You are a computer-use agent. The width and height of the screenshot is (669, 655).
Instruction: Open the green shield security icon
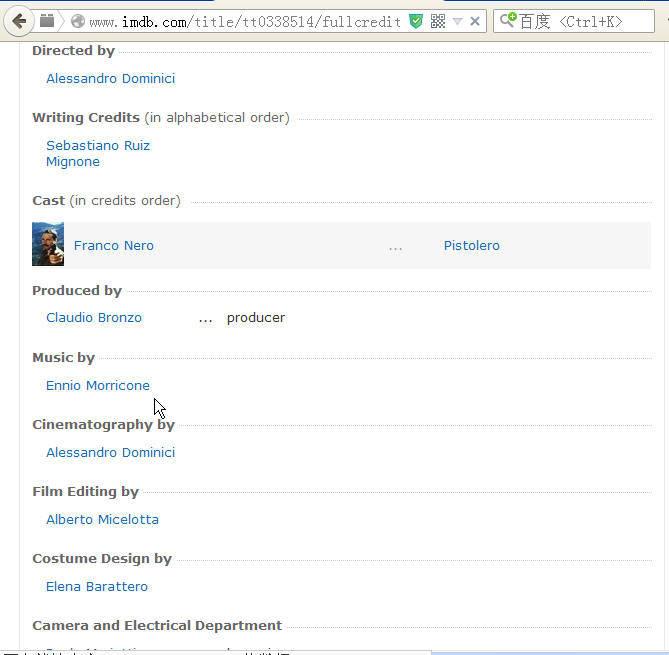(416, 21)
